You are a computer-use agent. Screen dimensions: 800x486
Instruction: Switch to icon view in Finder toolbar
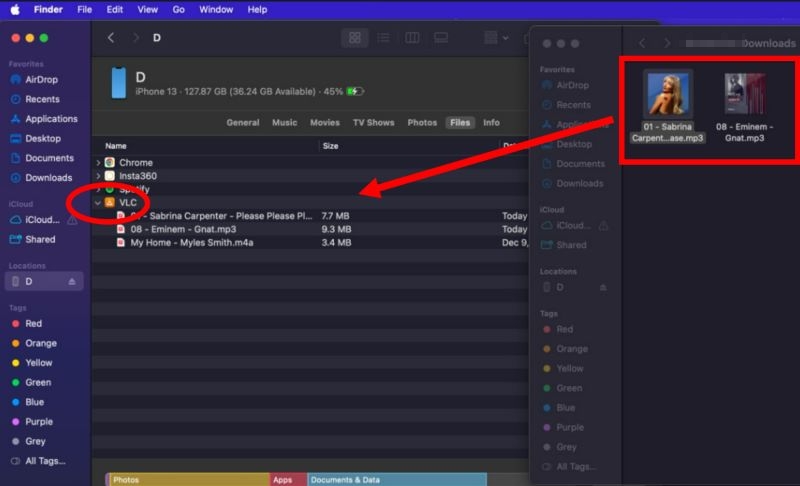[355, 38]
